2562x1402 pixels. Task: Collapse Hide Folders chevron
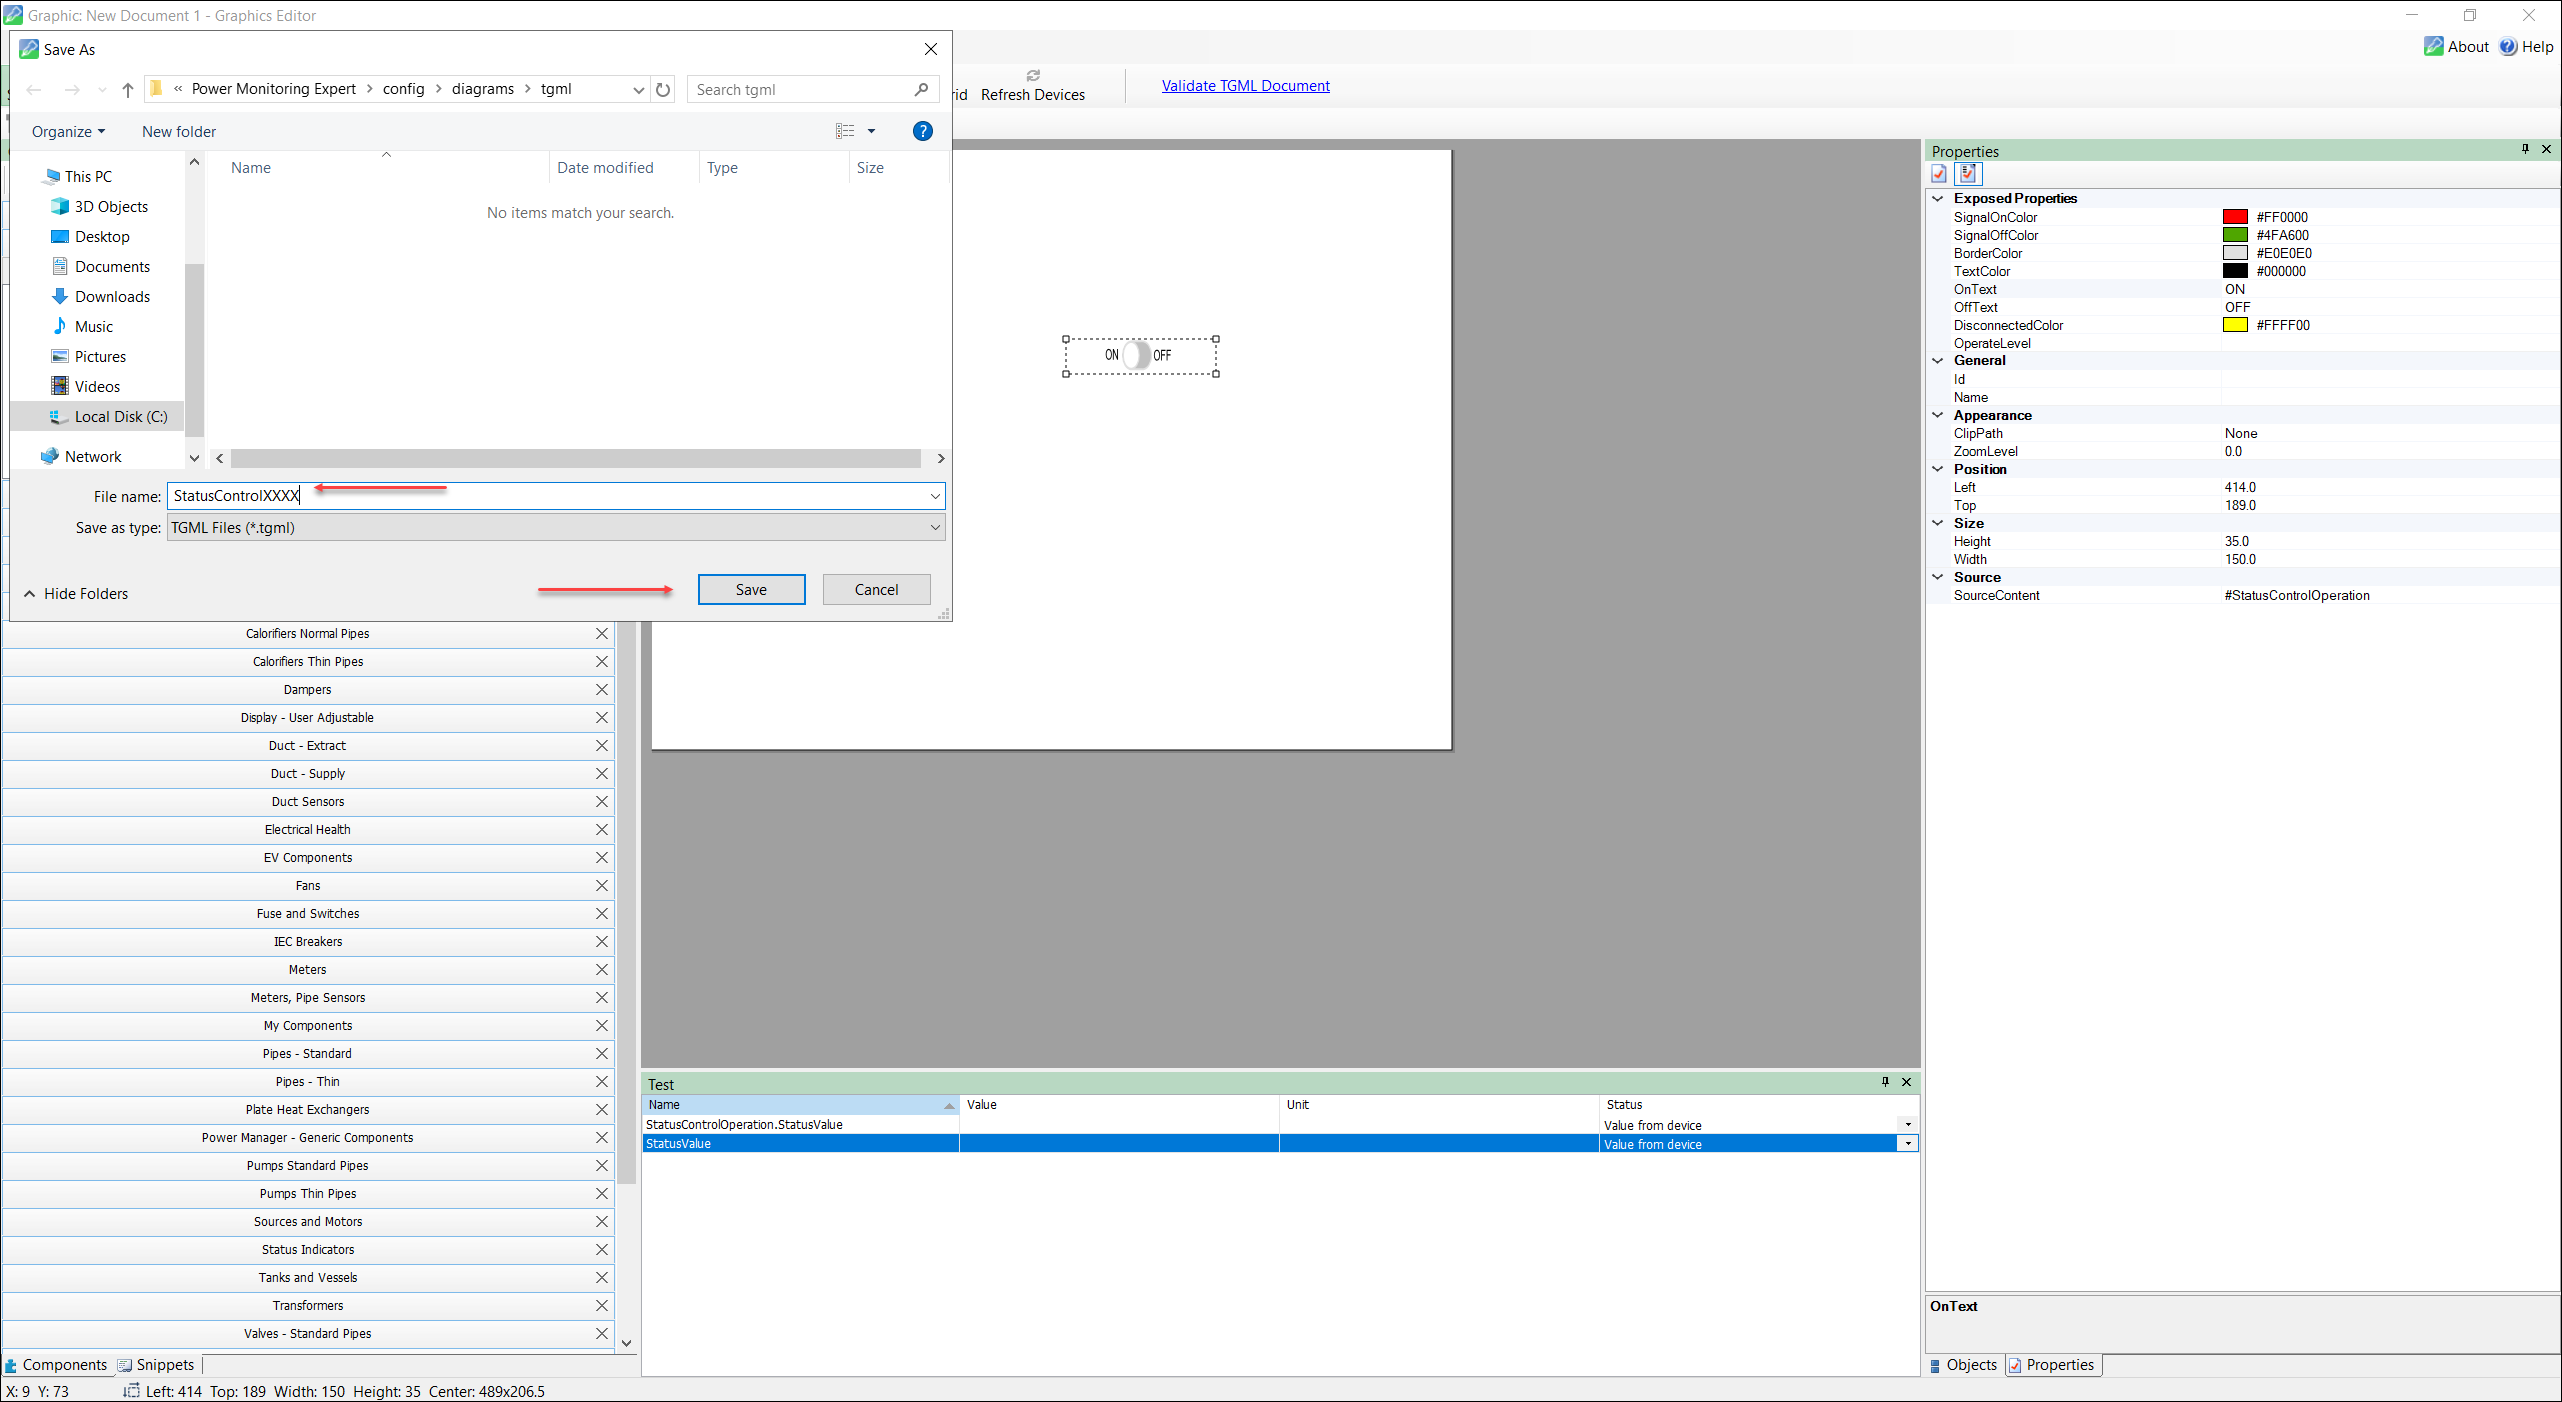(30, 594)
